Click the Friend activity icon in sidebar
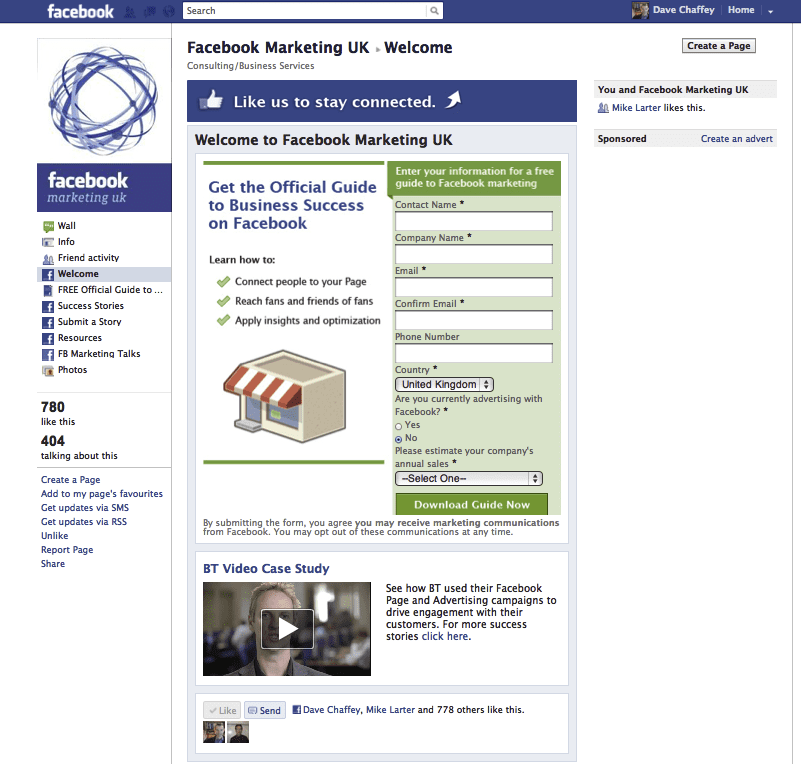Viewport: 801px width, 764px height. tap(48, 258)
